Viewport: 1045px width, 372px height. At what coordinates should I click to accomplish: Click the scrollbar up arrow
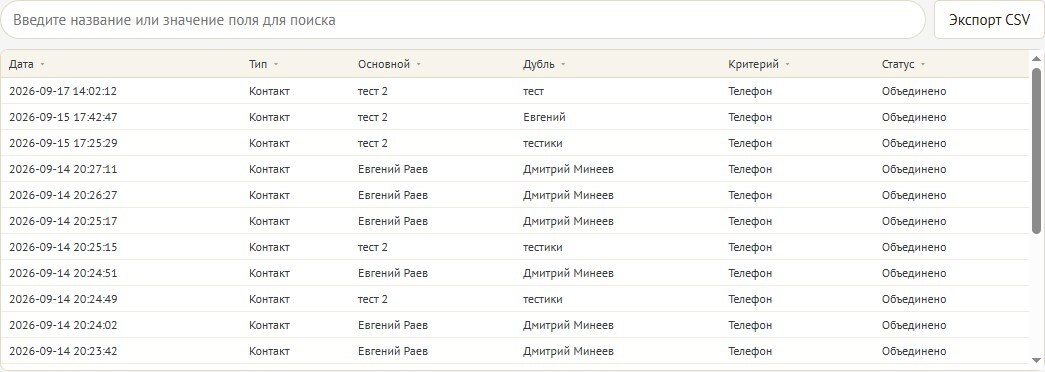(1036, 59)
